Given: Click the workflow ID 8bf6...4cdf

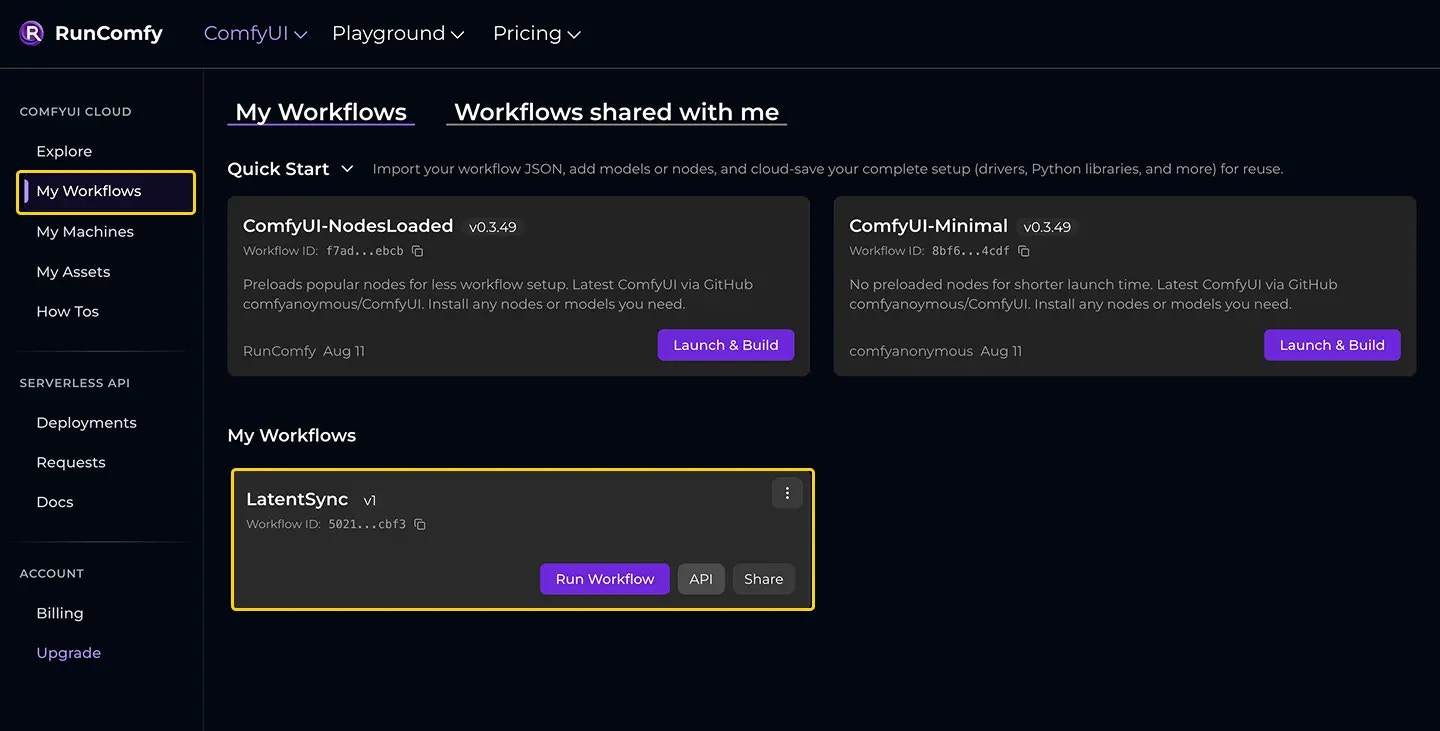Looking at the screenshot, I should click(x=971, y=251).
